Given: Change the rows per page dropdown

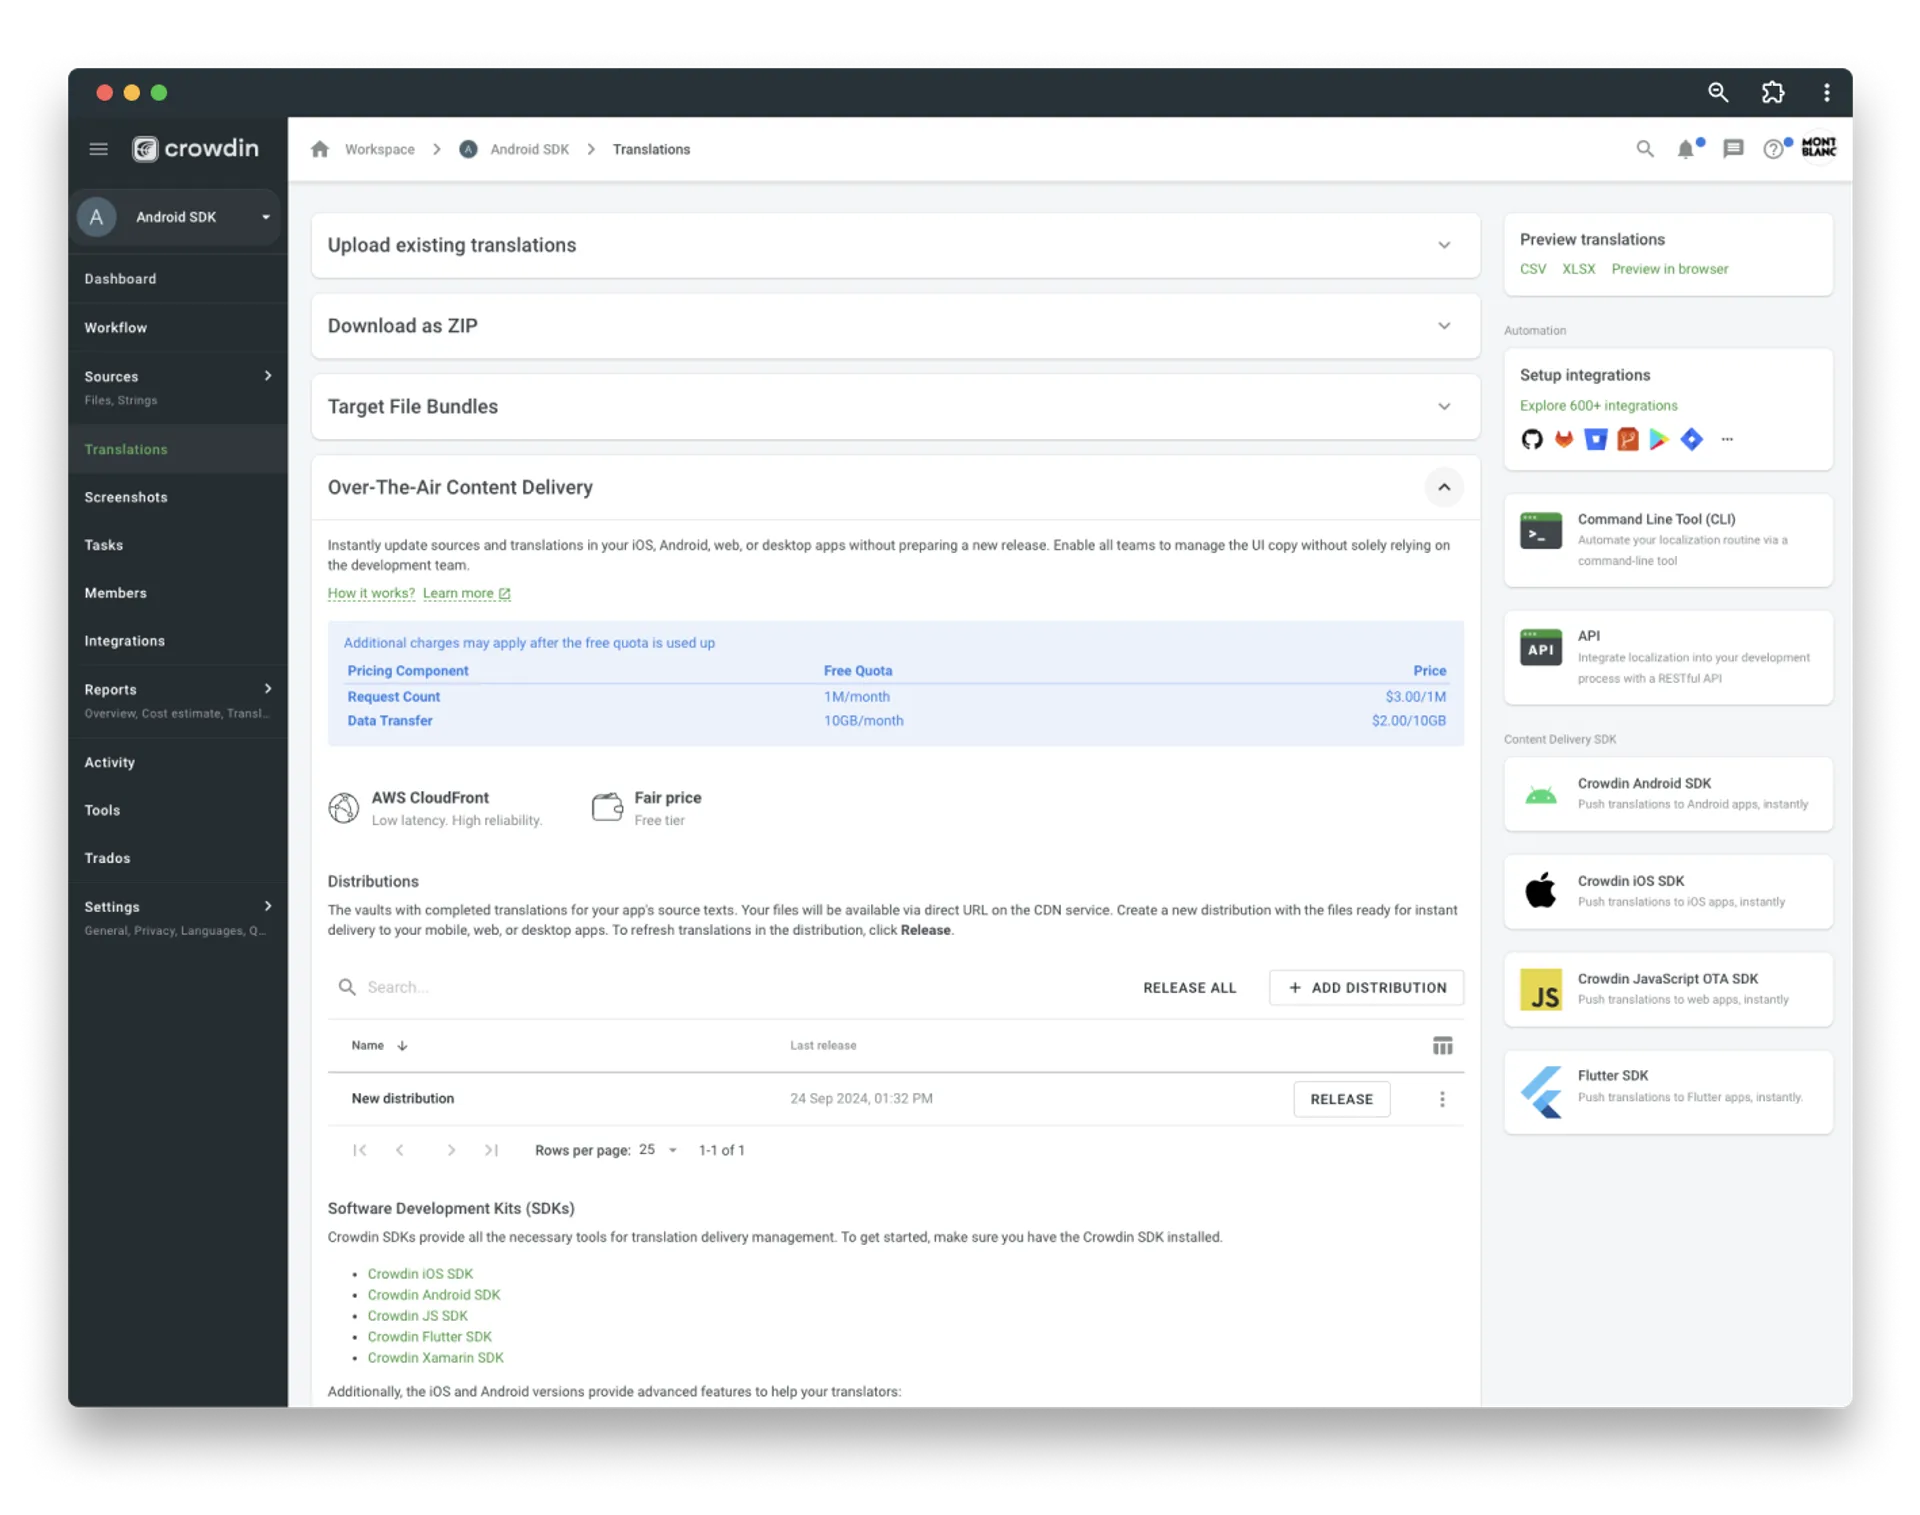Looking at the screenshot, I should pos(658,1149).
